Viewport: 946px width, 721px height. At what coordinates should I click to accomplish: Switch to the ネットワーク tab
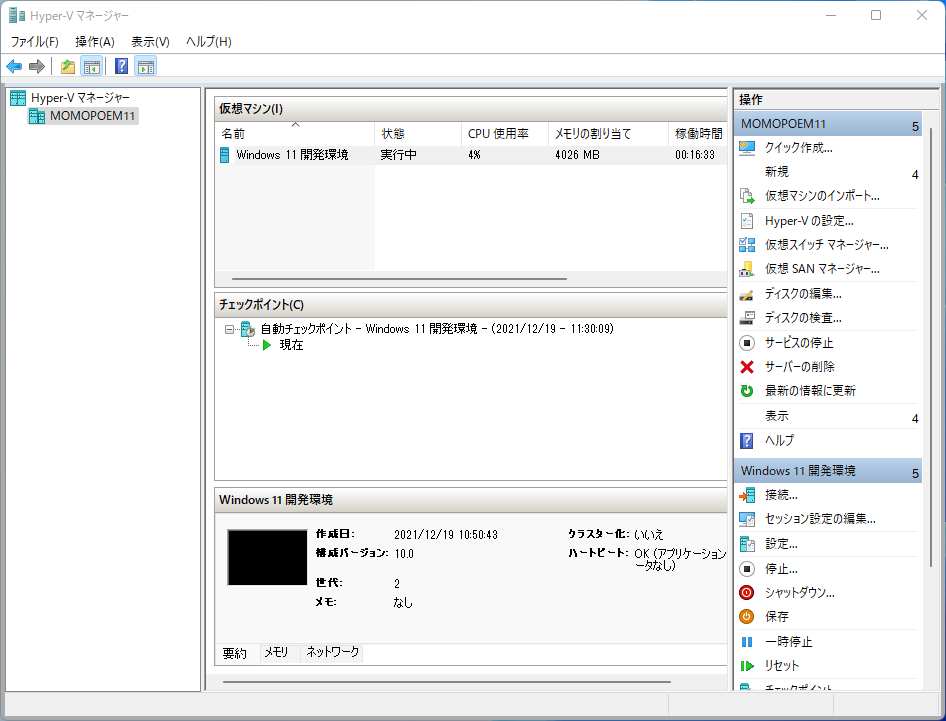332,652
